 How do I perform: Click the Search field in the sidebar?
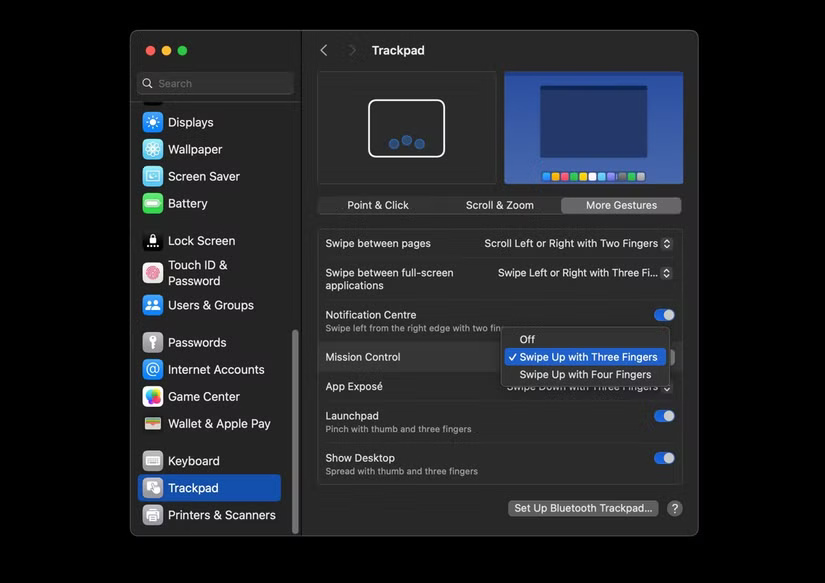click(x=213, y=83)
